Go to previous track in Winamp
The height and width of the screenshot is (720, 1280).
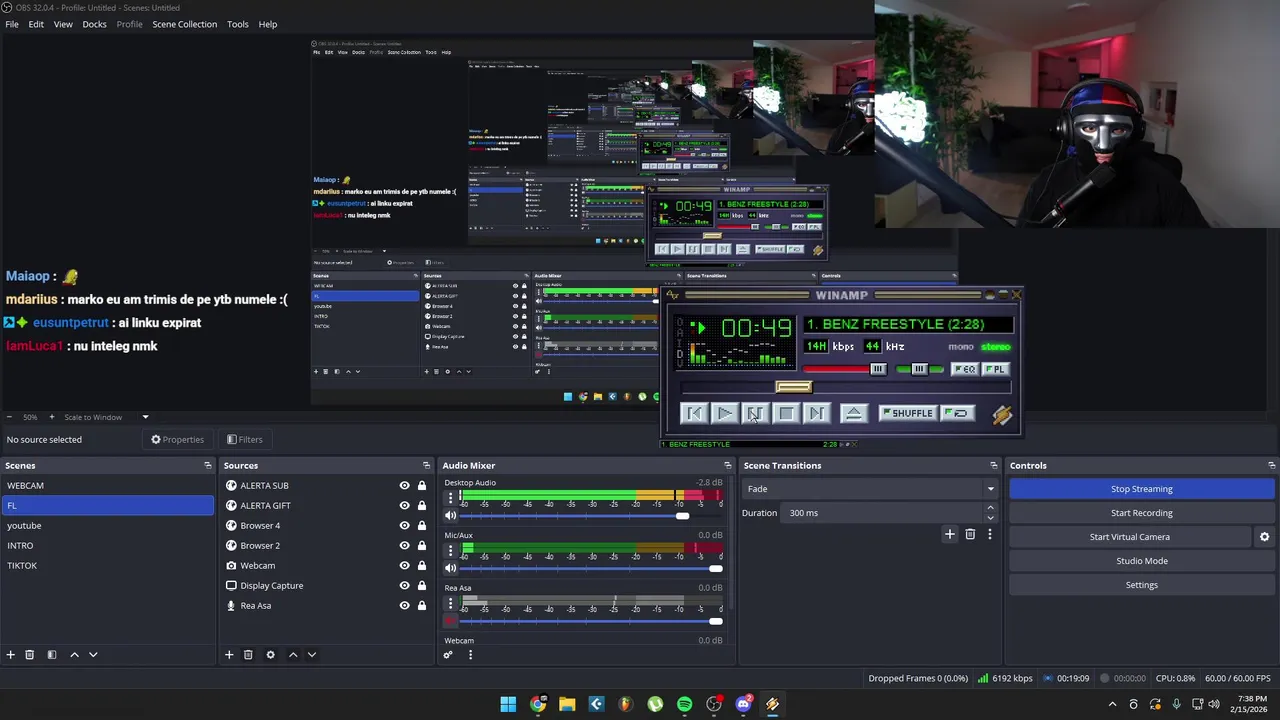click(695, 413)
